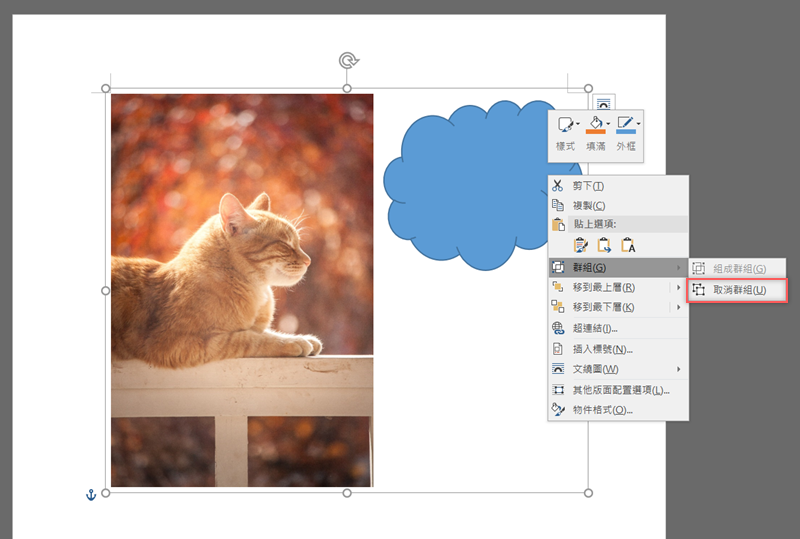Expand the 移到最下層 submenu arrow
This screenshot has width=800, height=539.
tap(679, 307)
